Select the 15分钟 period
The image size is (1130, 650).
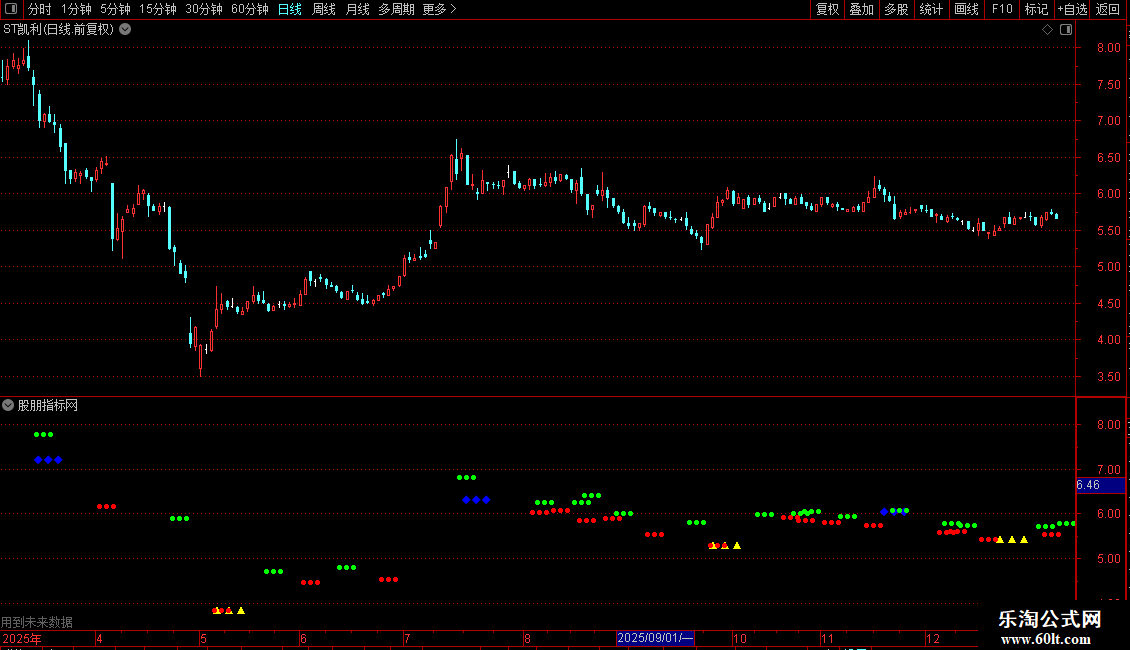pos(157,9)
